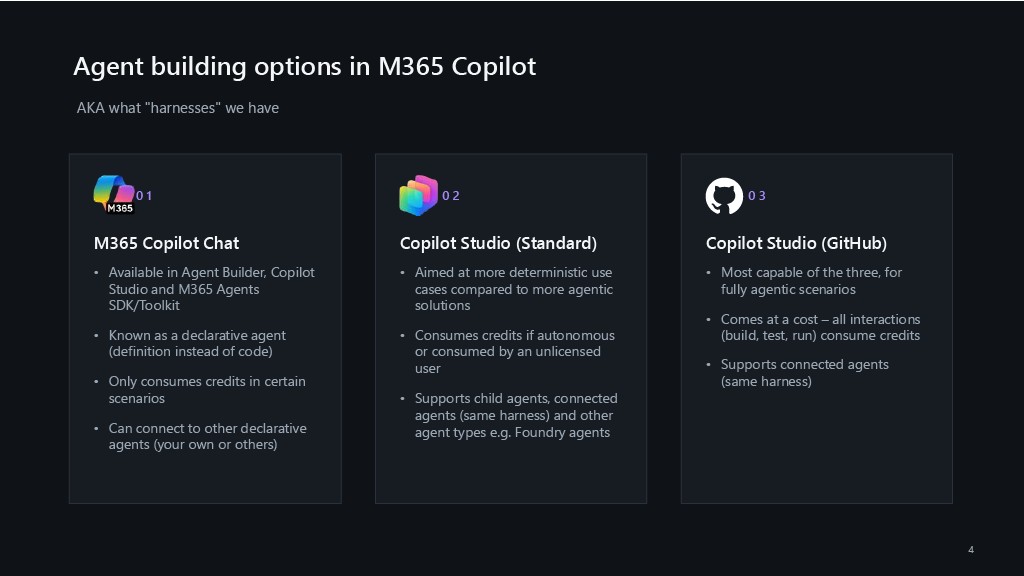
Task: Click the most capable of the three bullet
Action: pyautogui.click(x=811, y=281)
